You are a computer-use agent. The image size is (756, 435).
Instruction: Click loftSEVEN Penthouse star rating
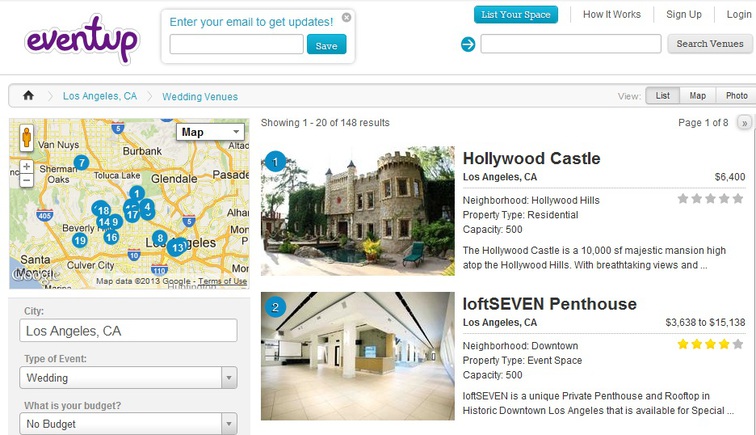[710, 344]
